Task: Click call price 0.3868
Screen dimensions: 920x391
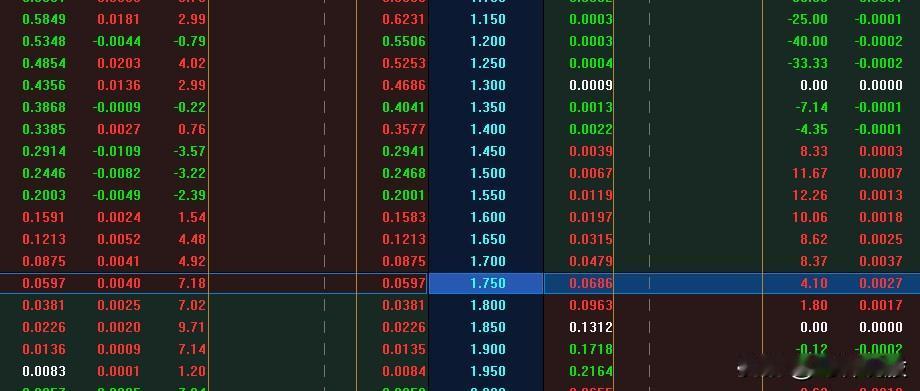Action: click(44, 107)
